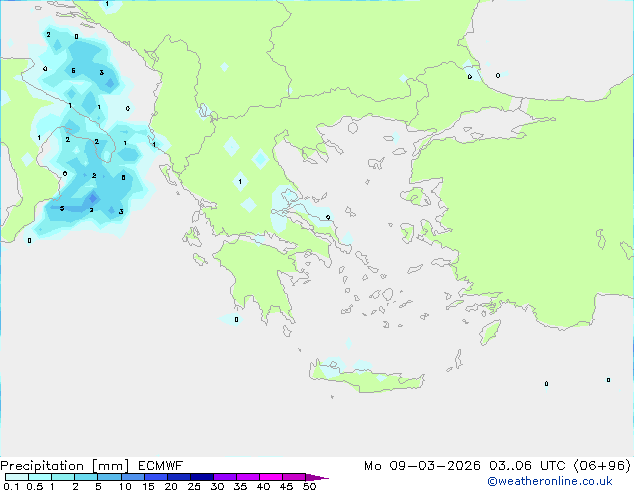Click the '25' legend value
The height and width of the screenshot is (490, 634).
point(194,486)
